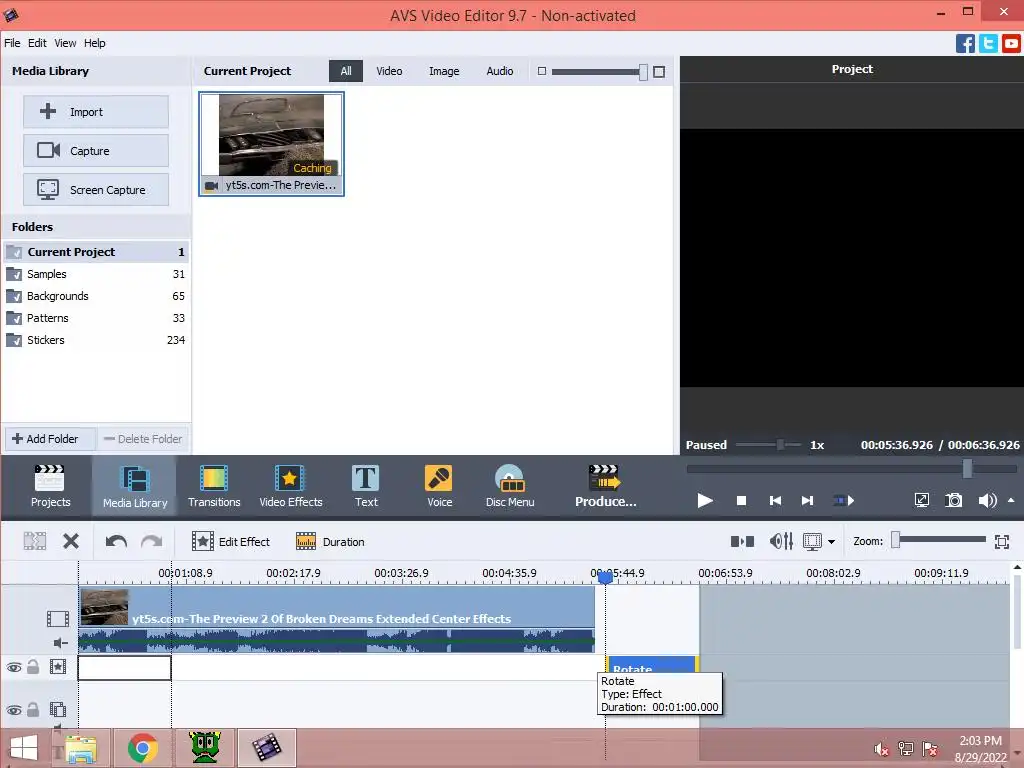This screenshot has height=768, width=1024.
Task: Delete the selected timeline object
Action: click(71, 541)
